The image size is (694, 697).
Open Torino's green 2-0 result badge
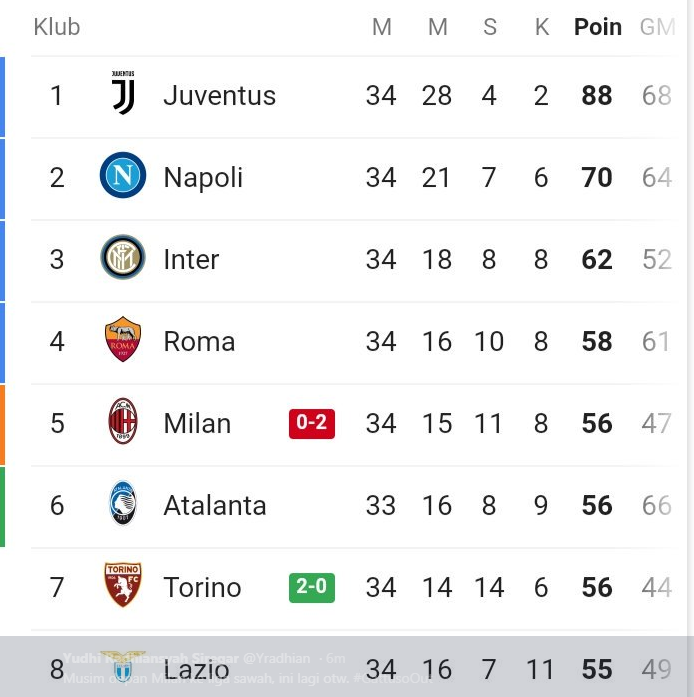(x=312, y=588)
